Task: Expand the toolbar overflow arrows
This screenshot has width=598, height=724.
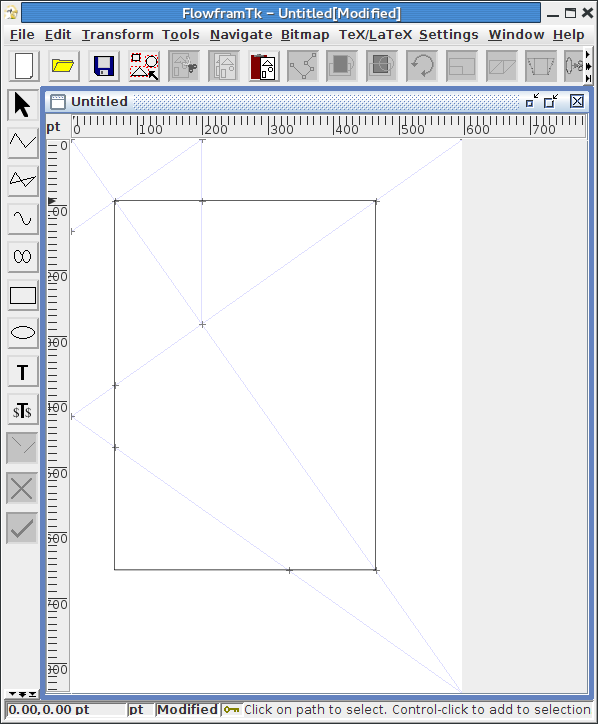Action: [588, 66]
